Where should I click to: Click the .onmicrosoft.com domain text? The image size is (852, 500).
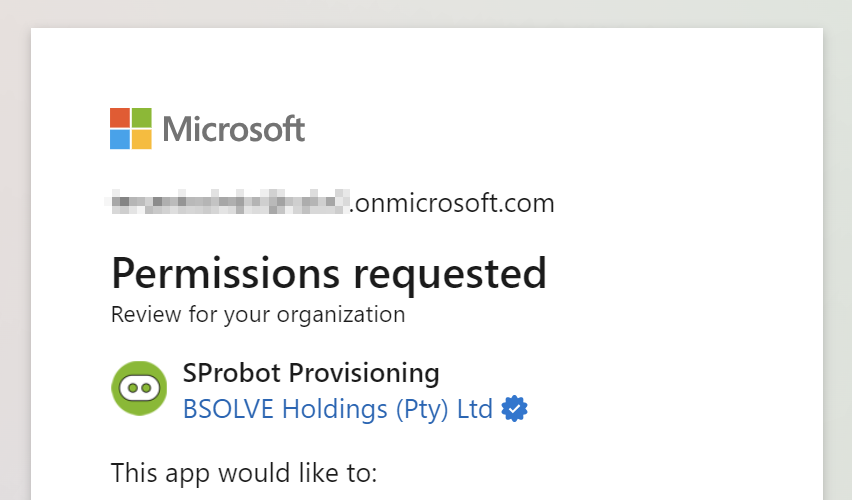click(452, 203)
